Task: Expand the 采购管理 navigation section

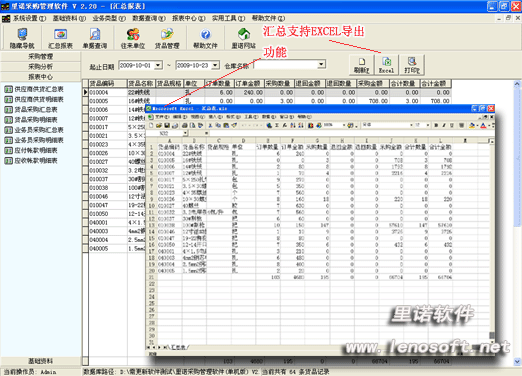Action: [40, 56]
